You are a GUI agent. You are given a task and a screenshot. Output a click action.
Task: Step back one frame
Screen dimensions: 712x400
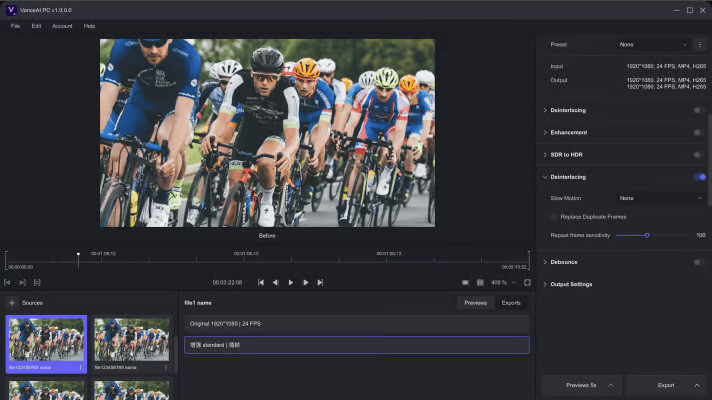pyautogui.click(x=276, y=283)
